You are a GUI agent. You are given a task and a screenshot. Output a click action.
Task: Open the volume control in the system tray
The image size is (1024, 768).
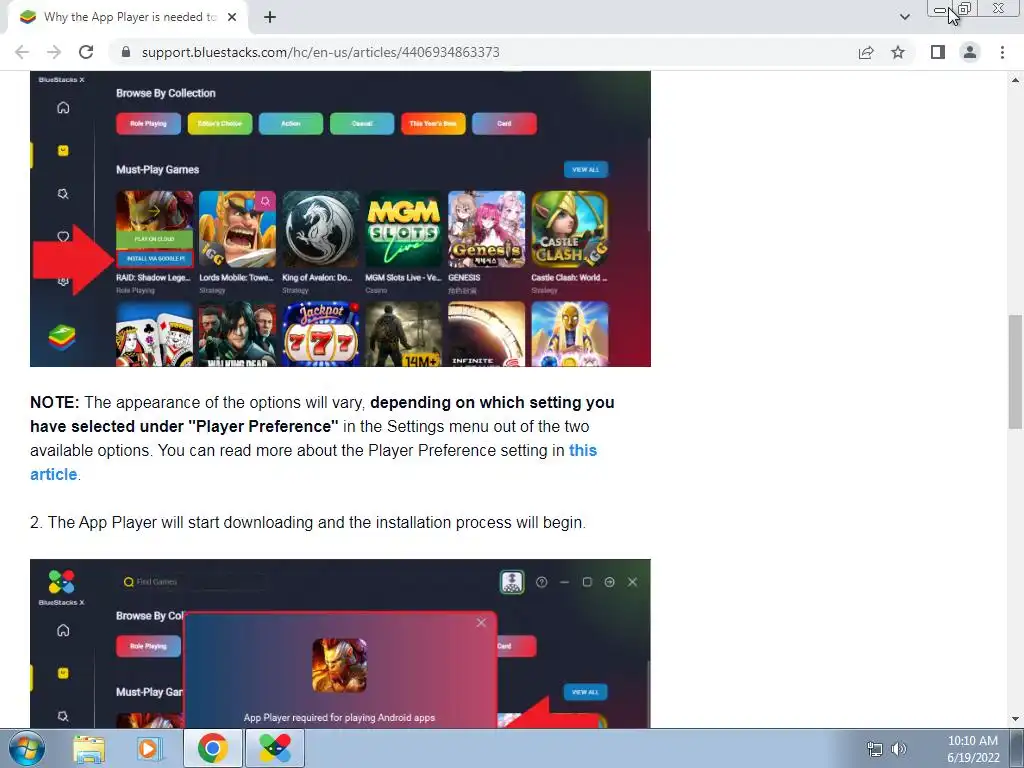[899, 749]
